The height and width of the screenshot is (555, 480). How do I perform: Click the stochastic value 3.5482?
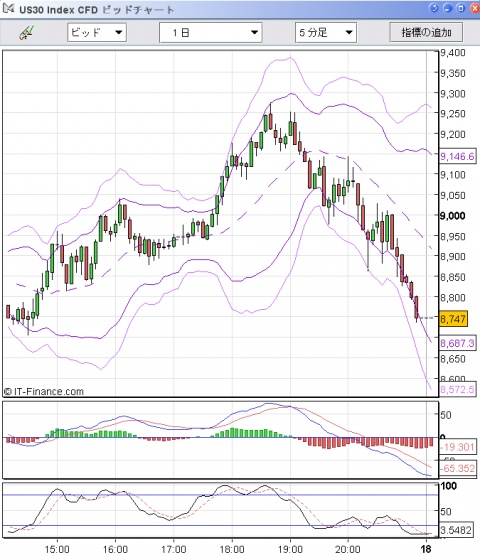456,530
